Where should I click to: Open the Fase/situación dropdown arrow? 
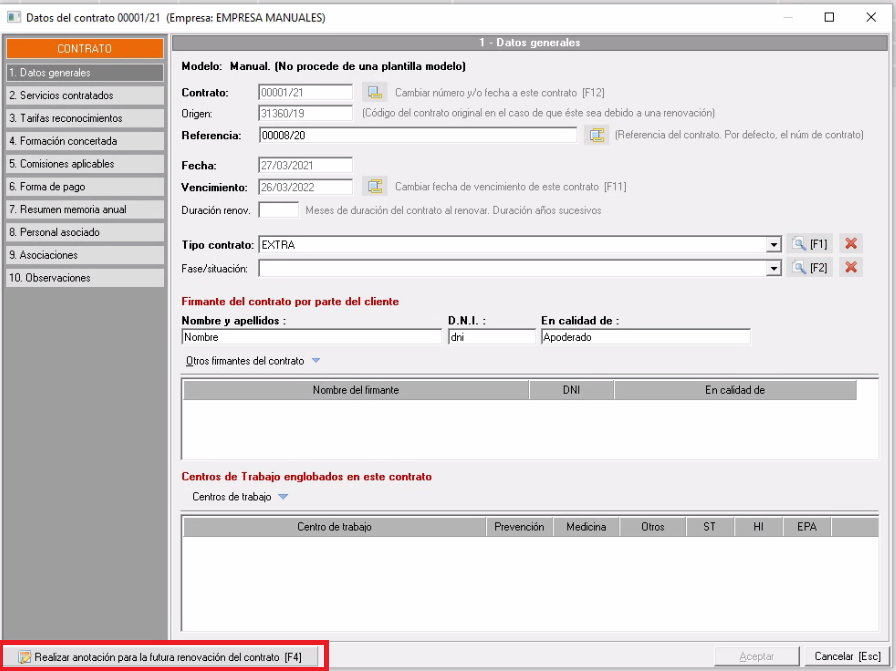773,268
